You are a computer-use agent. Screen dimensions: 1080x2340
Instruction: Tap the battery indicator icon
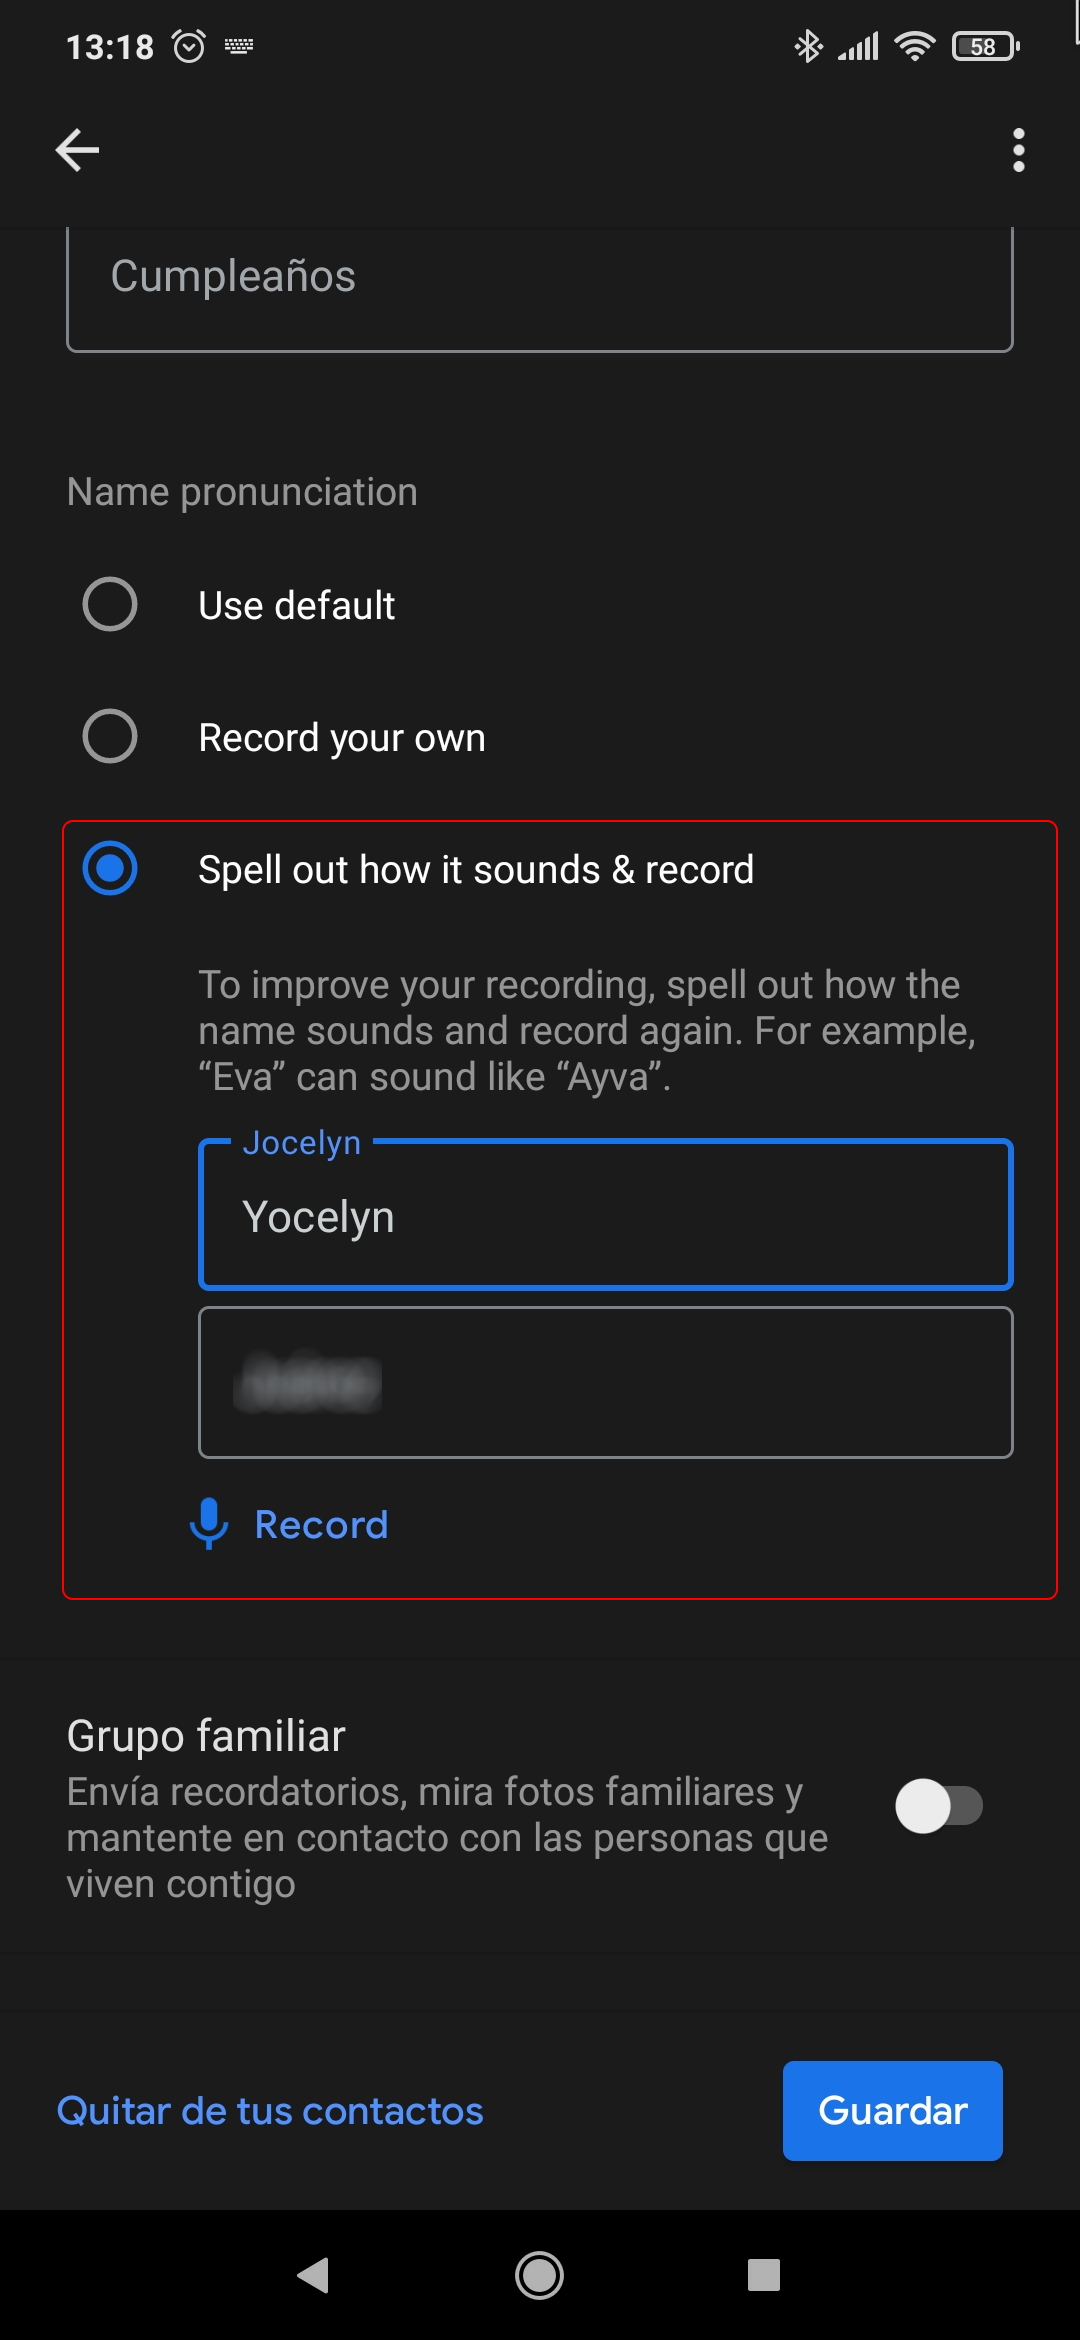tap(986, 46)
